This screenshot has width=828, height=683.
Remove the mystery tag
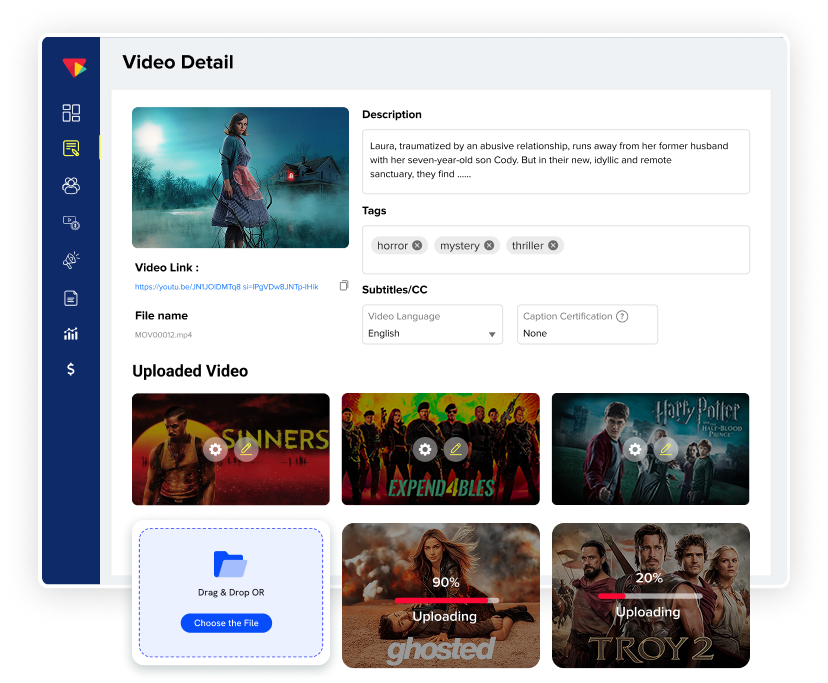(489, 245)
